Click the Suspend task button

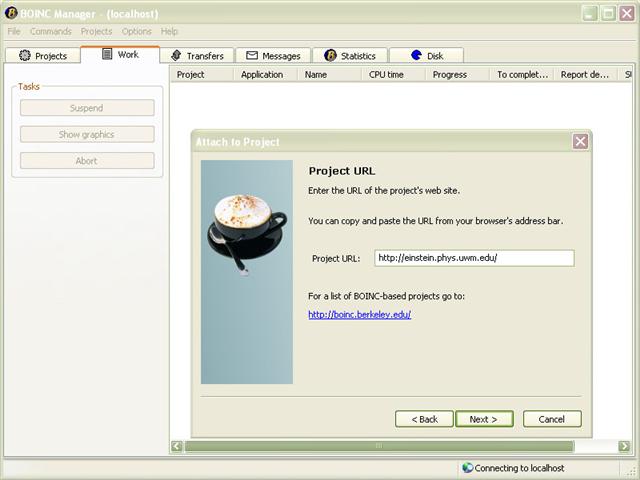coord(87,108)
